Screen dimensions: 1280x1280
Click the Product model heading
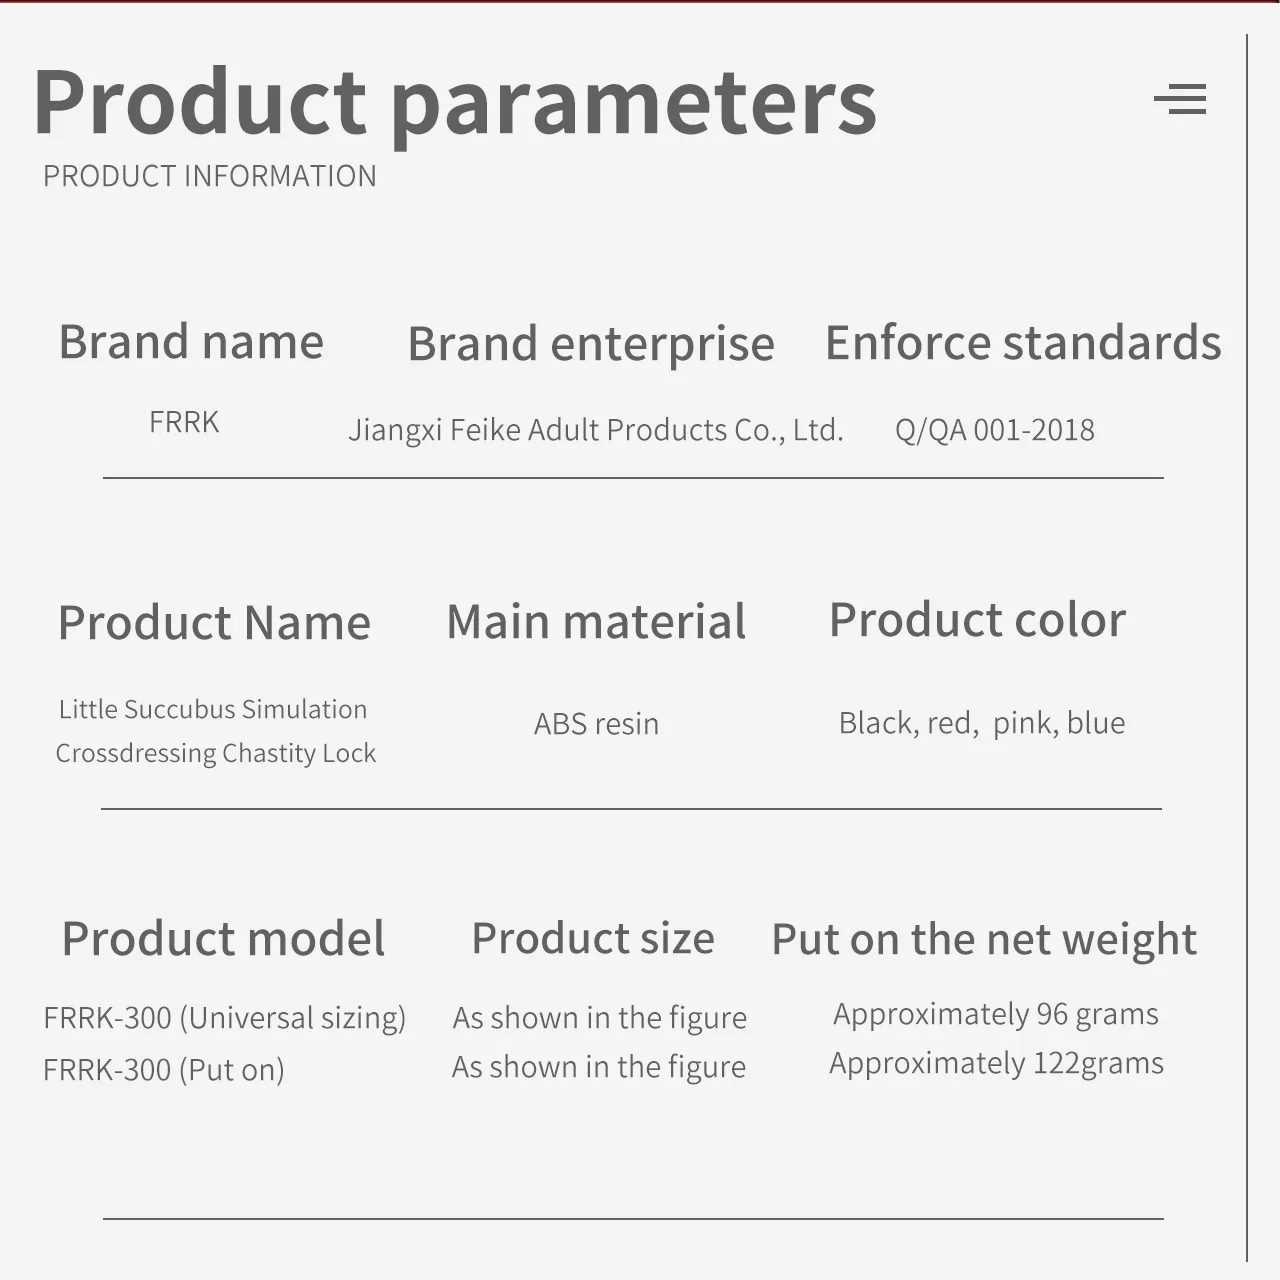pyautogui.click(x=223, y=939)
